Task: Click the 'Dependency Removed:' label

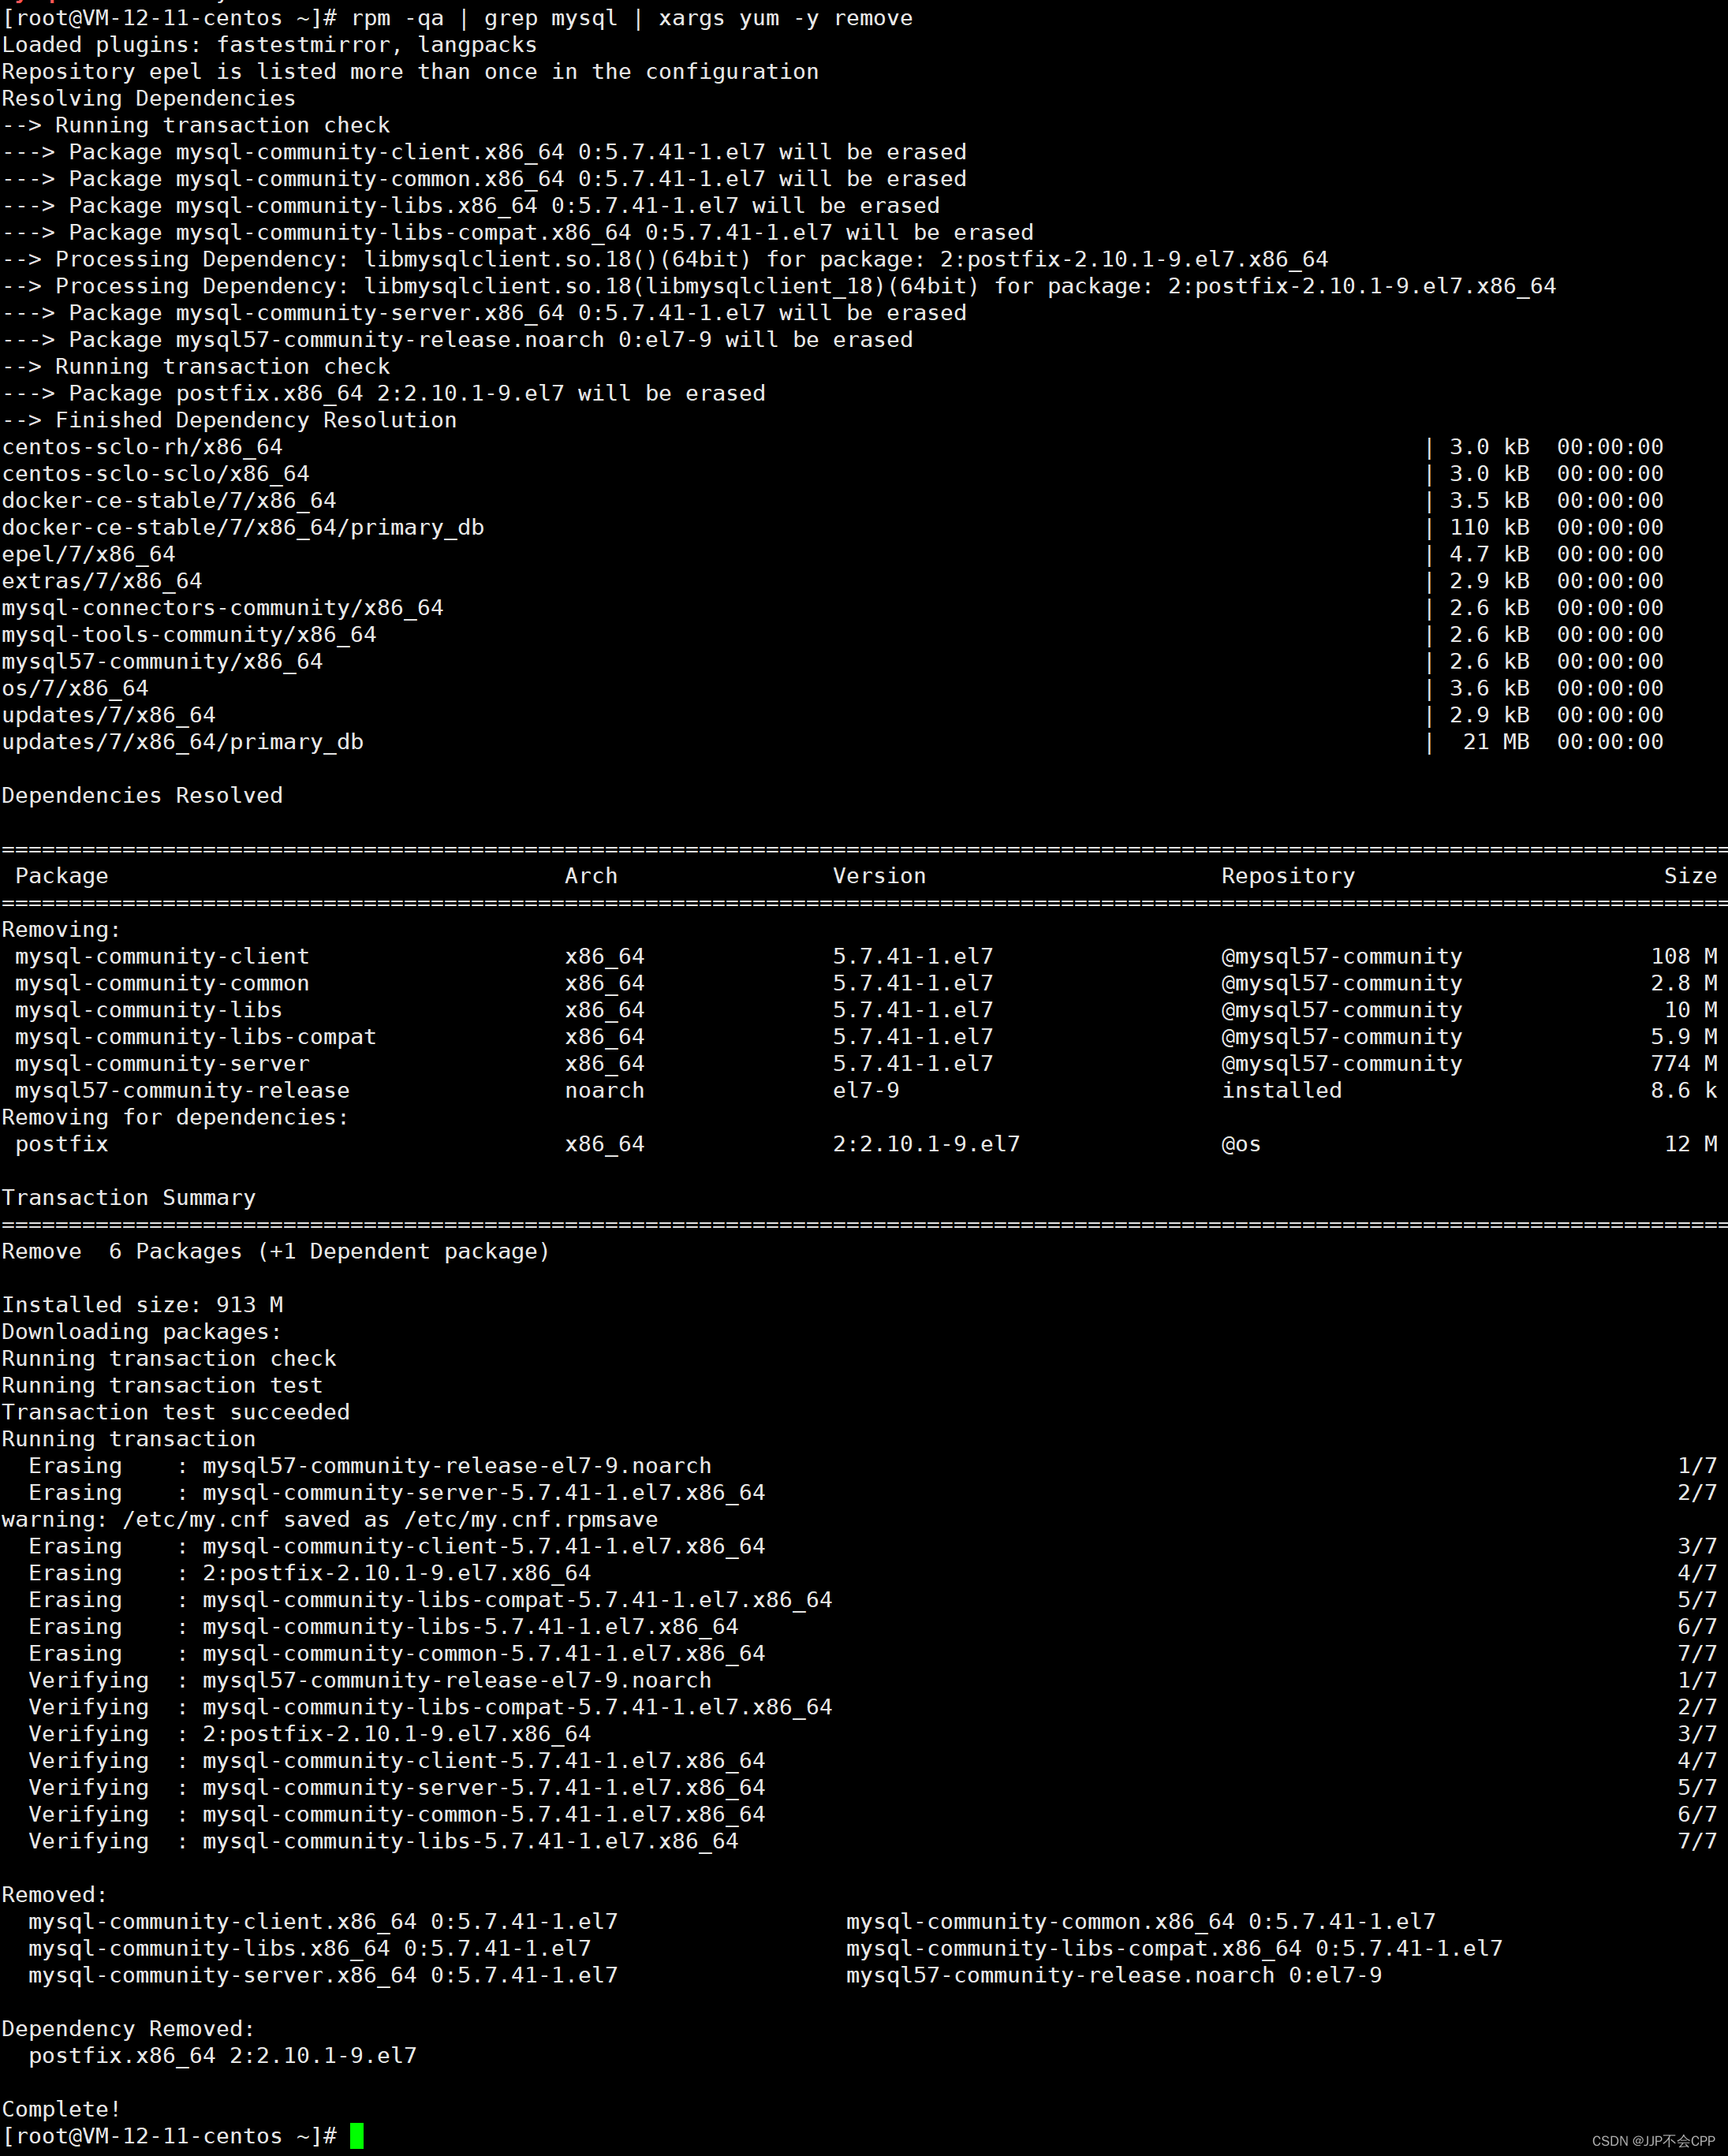Action: 129,2029
